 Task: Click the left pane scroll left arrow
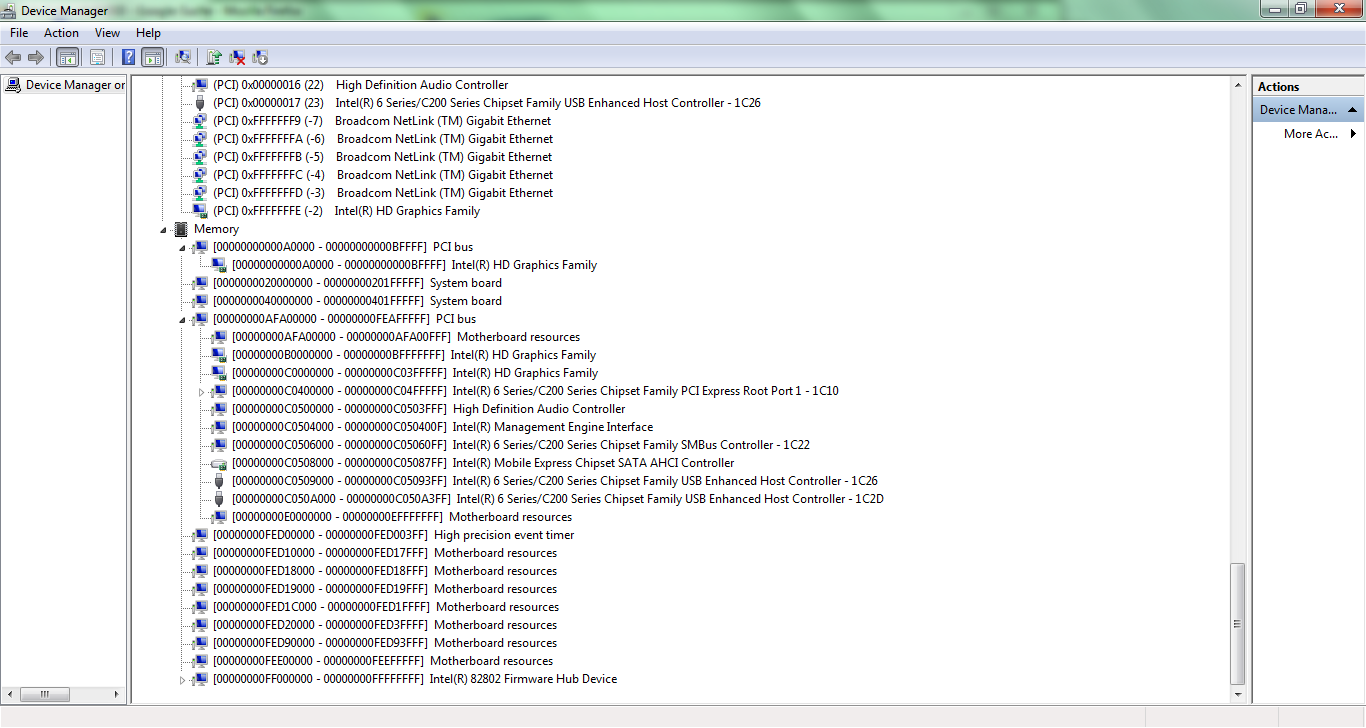tap(9, 694)
